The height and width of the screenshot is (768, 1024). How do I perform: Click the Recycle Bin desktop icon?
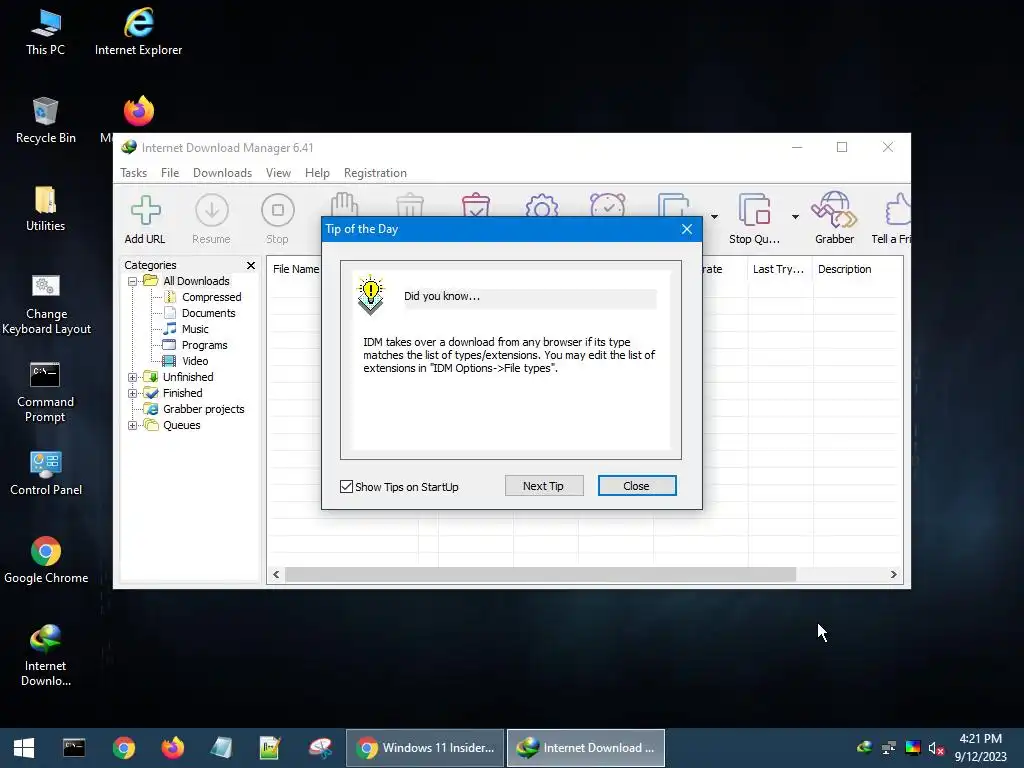[x=46, y=121]
